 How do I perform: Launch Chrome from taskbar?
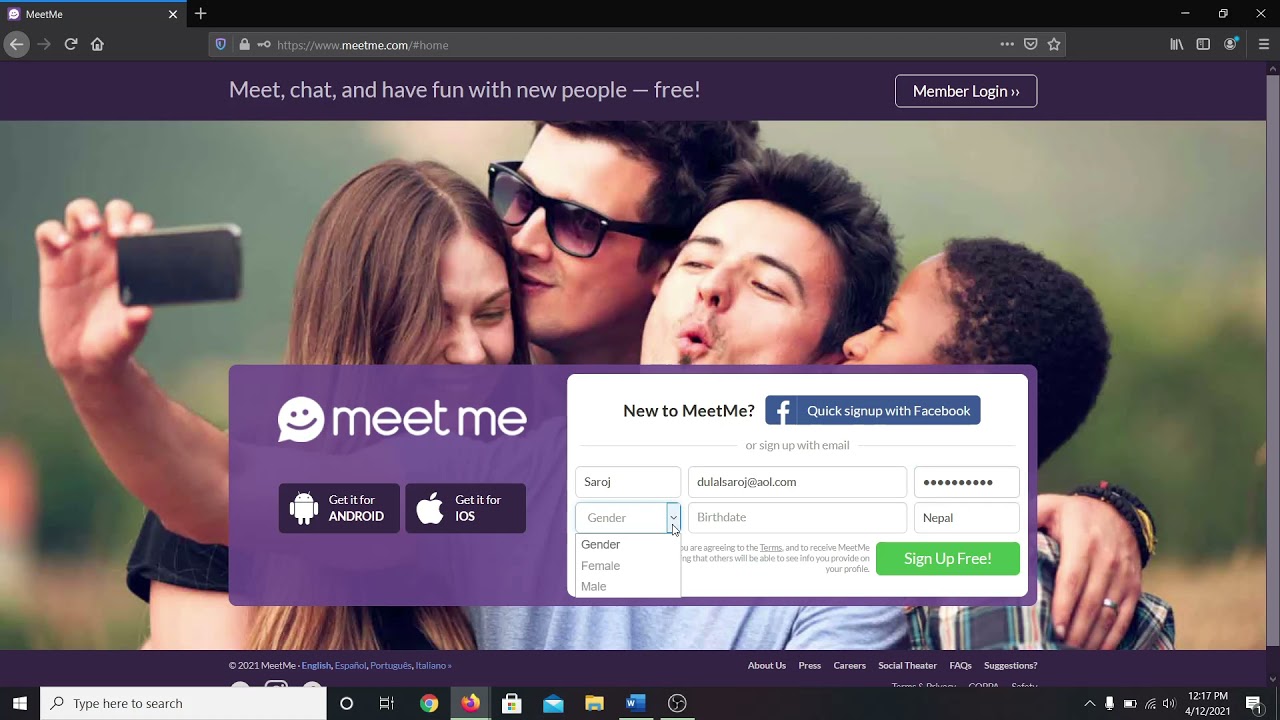[429, 703]
